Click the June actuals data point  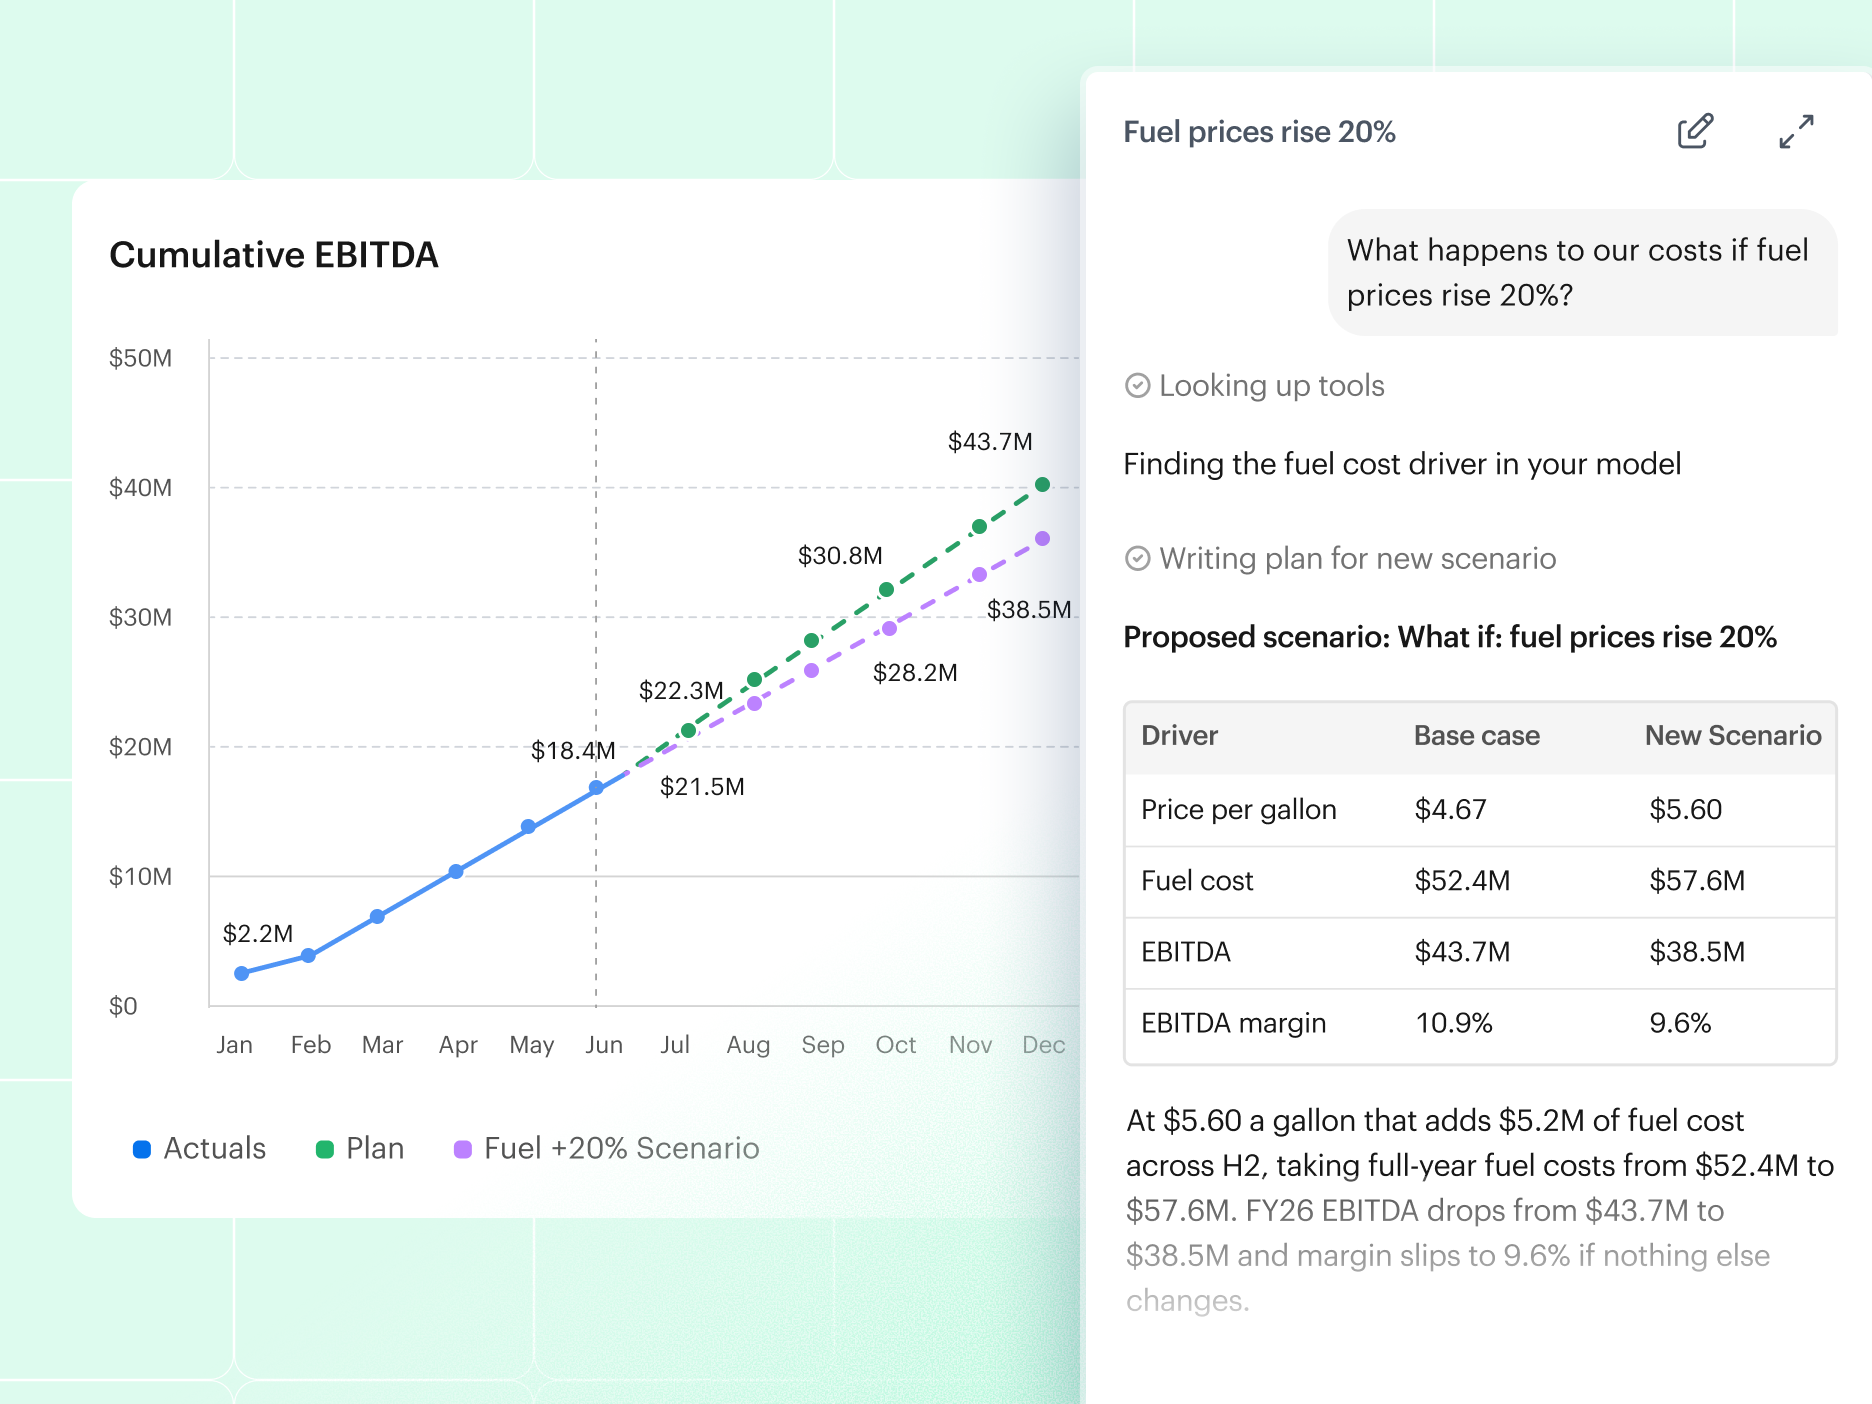596,788
